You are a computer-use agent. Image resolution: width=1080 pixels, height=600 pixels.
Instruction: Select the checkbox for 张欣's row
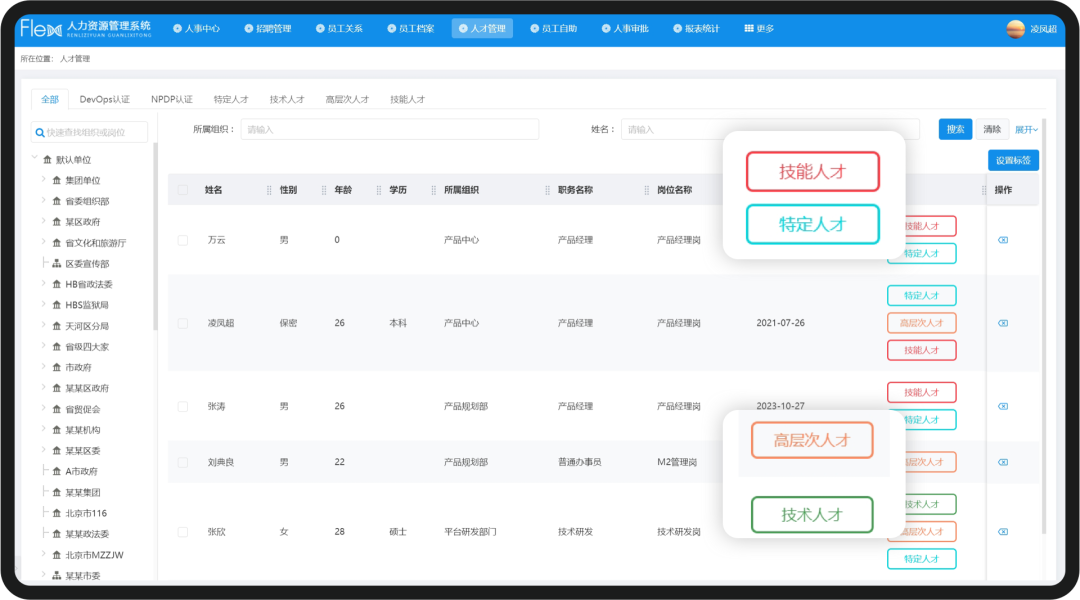click(182, 532)
